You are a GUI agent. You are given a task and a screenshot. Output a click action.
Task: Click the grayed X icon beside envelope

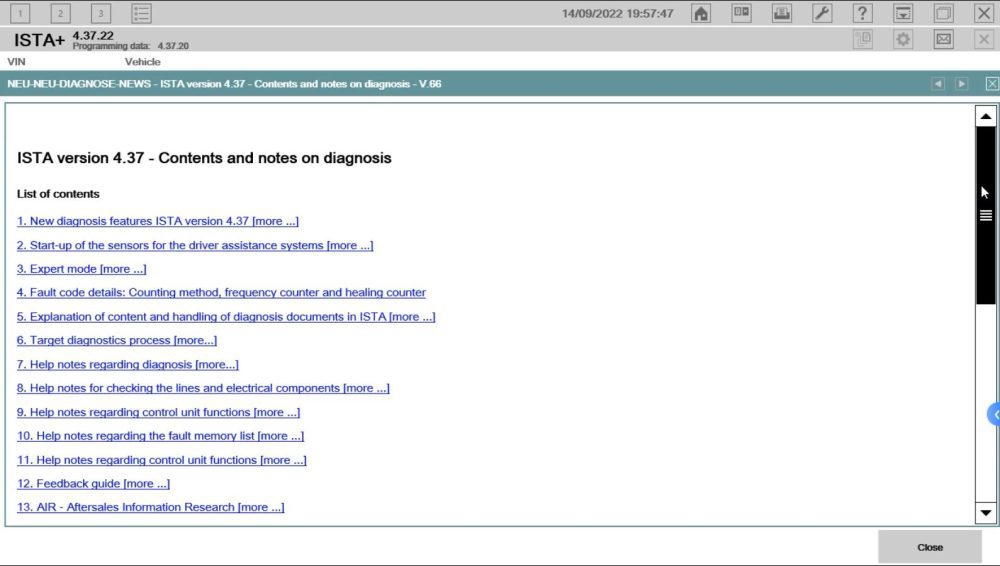pos(984,40)
